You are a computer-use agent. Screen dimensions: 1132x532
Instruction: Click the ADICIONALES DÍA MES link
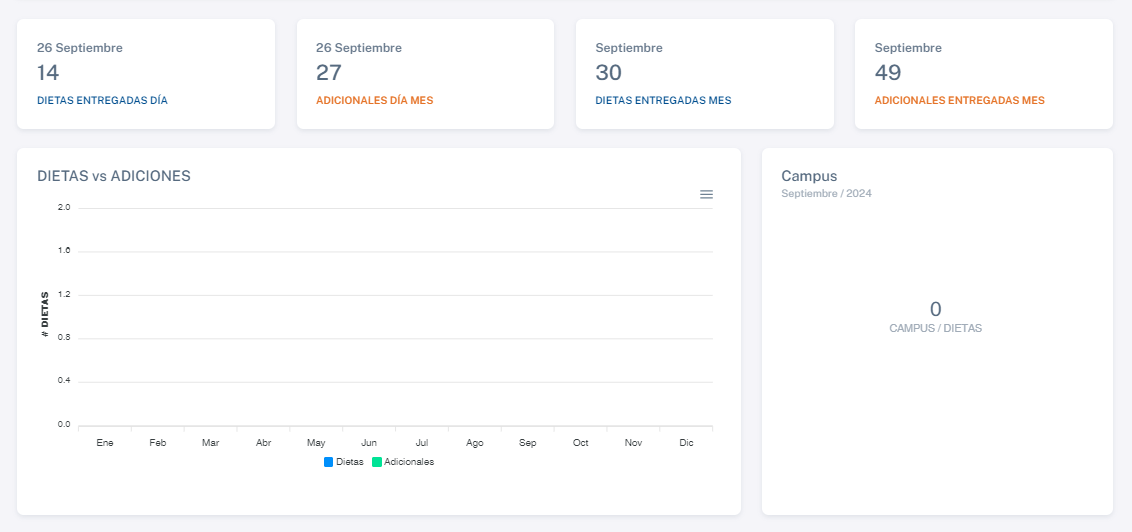coord(374,100)
